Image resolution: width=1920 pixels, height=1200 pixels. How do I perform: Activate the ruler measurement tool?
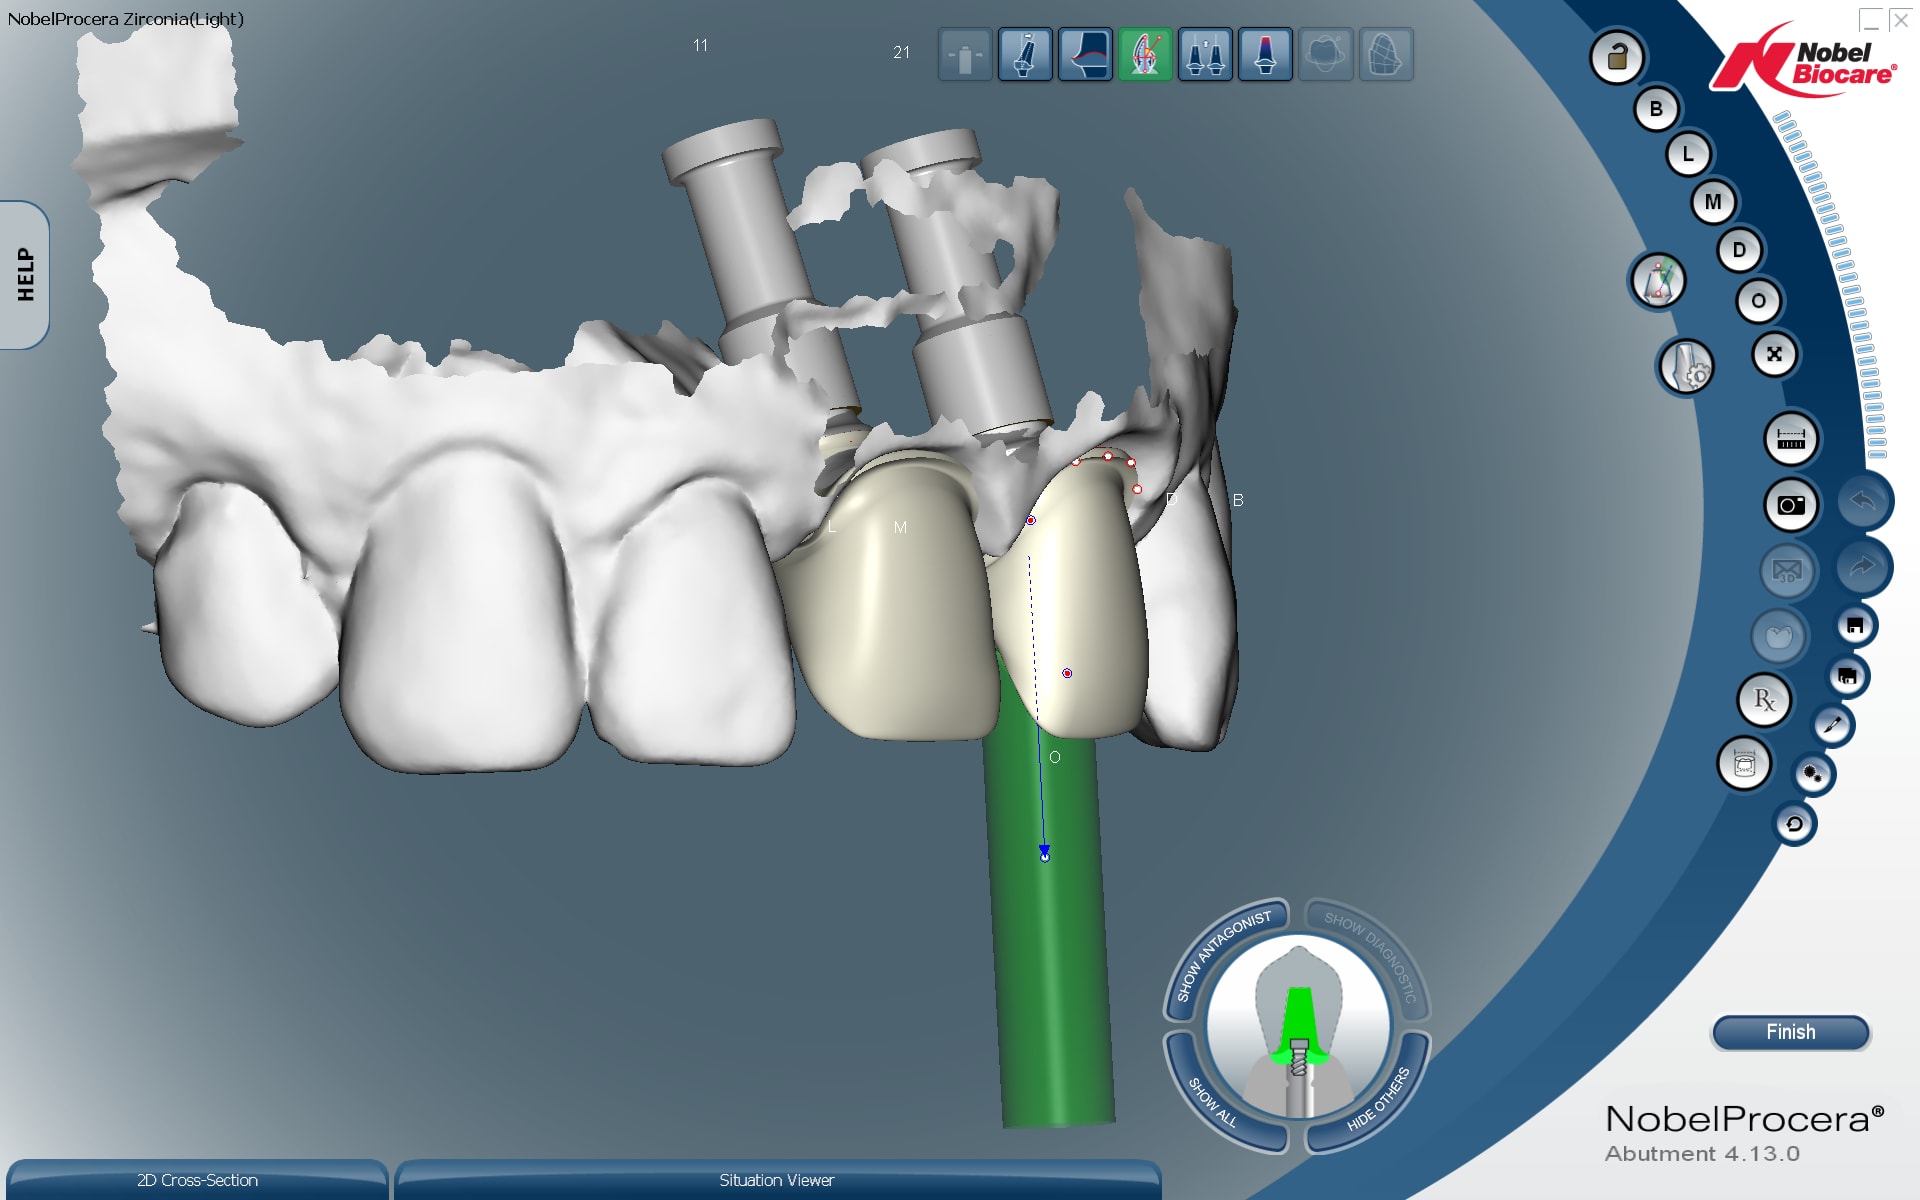(1791, 438)
